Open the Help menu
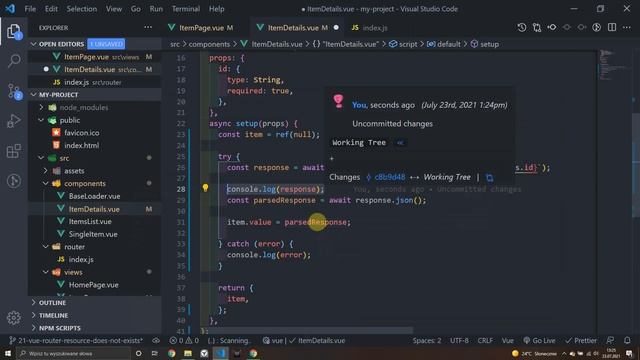 click(216, 9)
